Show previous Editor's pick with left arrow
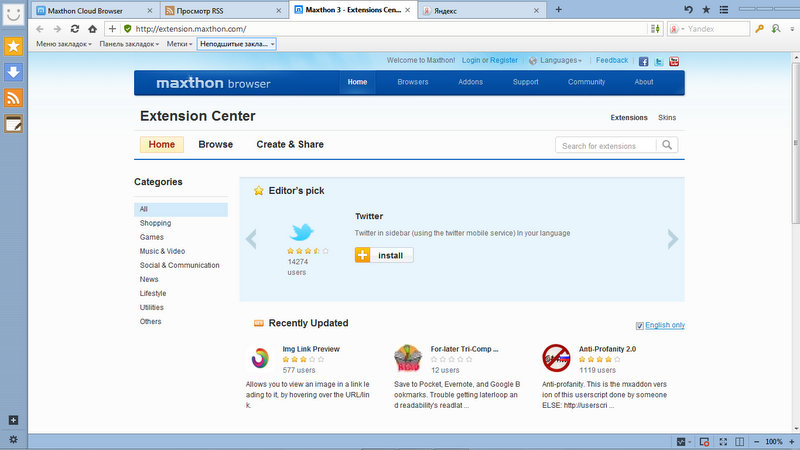800x450 pixels. [251, 239]
